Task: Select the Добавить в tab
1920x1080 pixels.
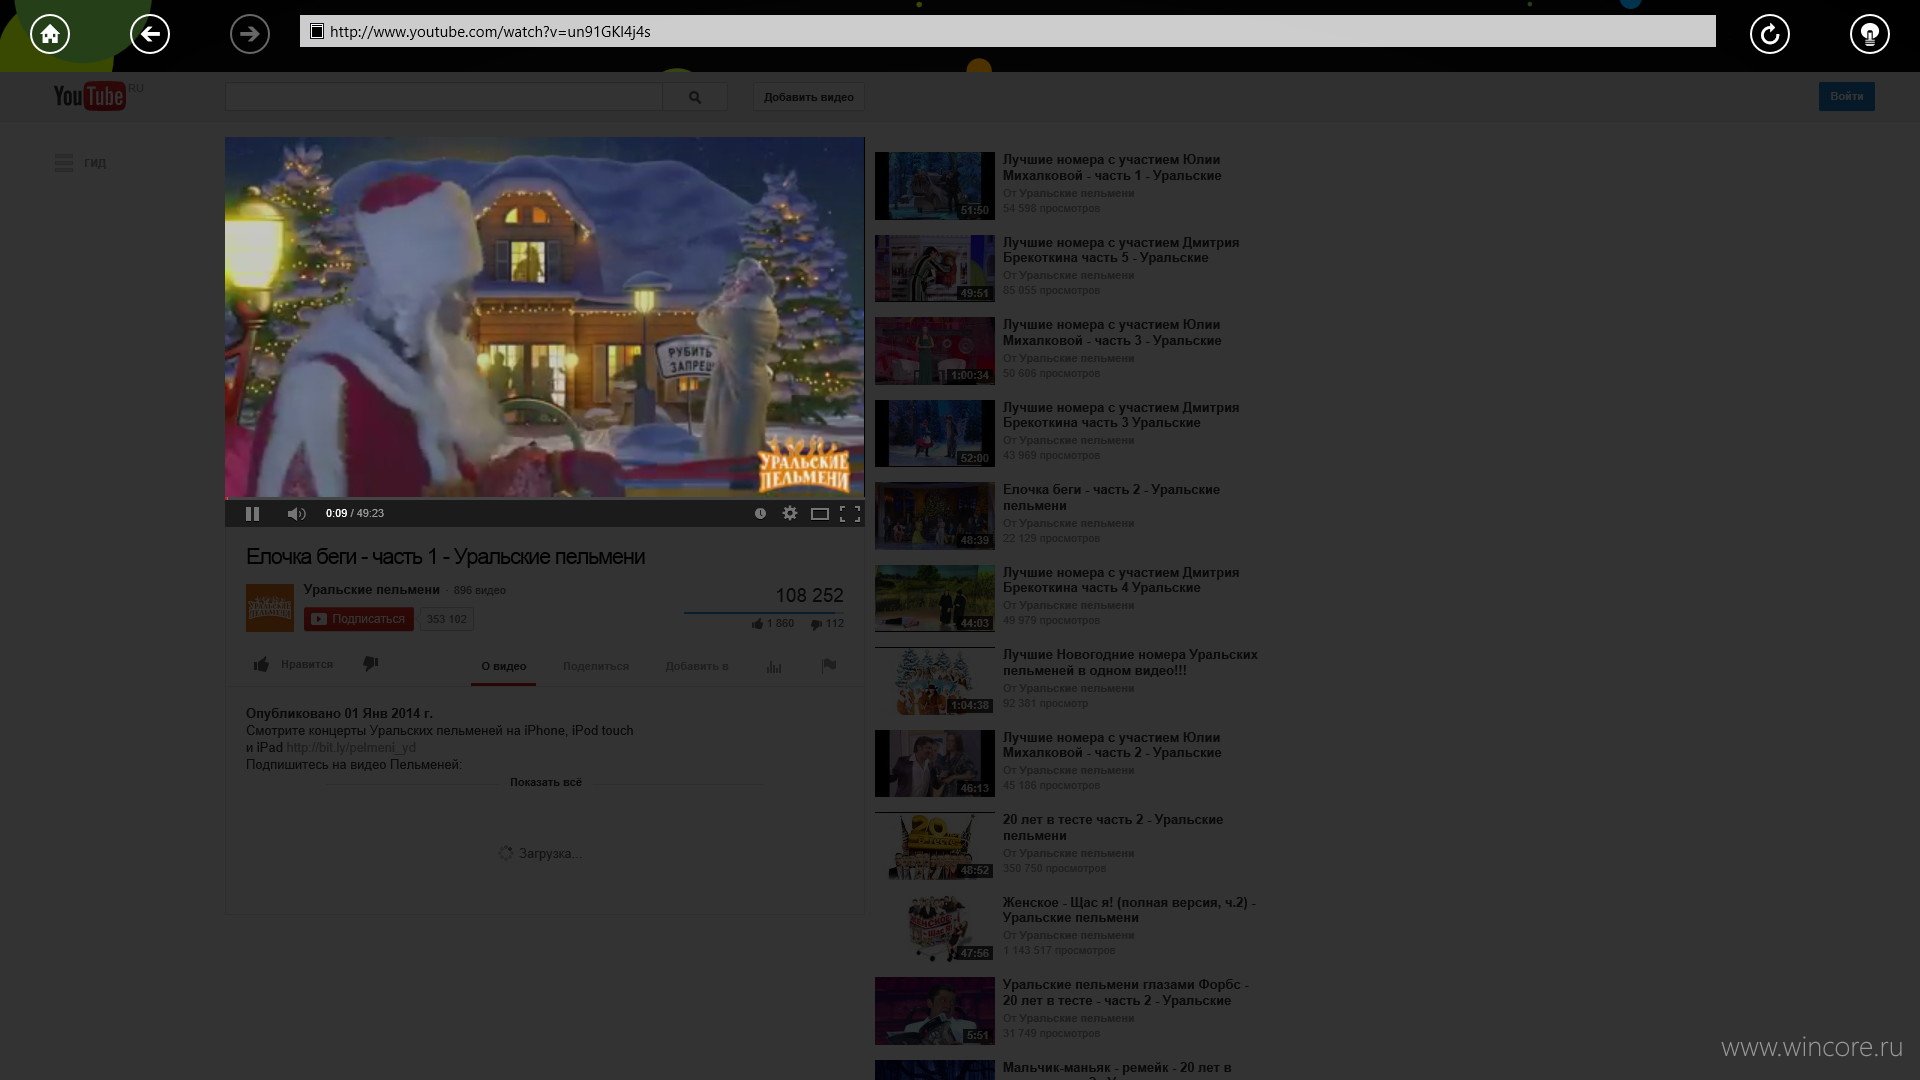Action: [697, 666]
